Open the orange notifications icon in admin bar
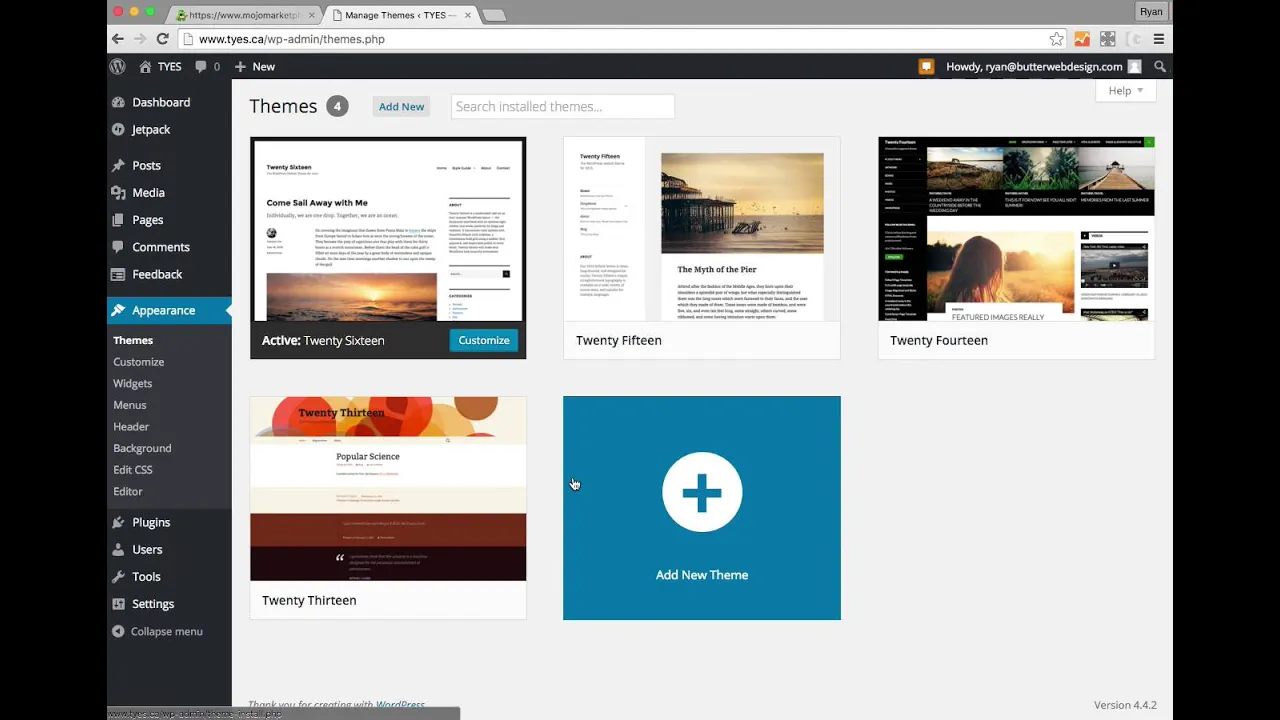Image resolution: width=1280 pixels, height=720 pixels. pos(927,67)
